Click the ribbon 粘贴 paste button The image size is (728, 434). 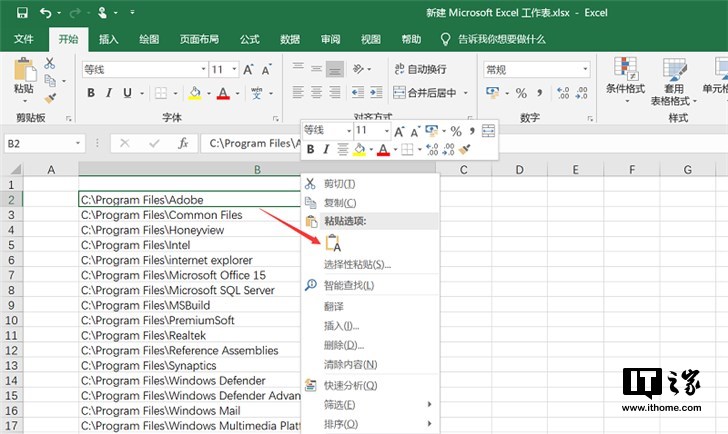point(24,80)
